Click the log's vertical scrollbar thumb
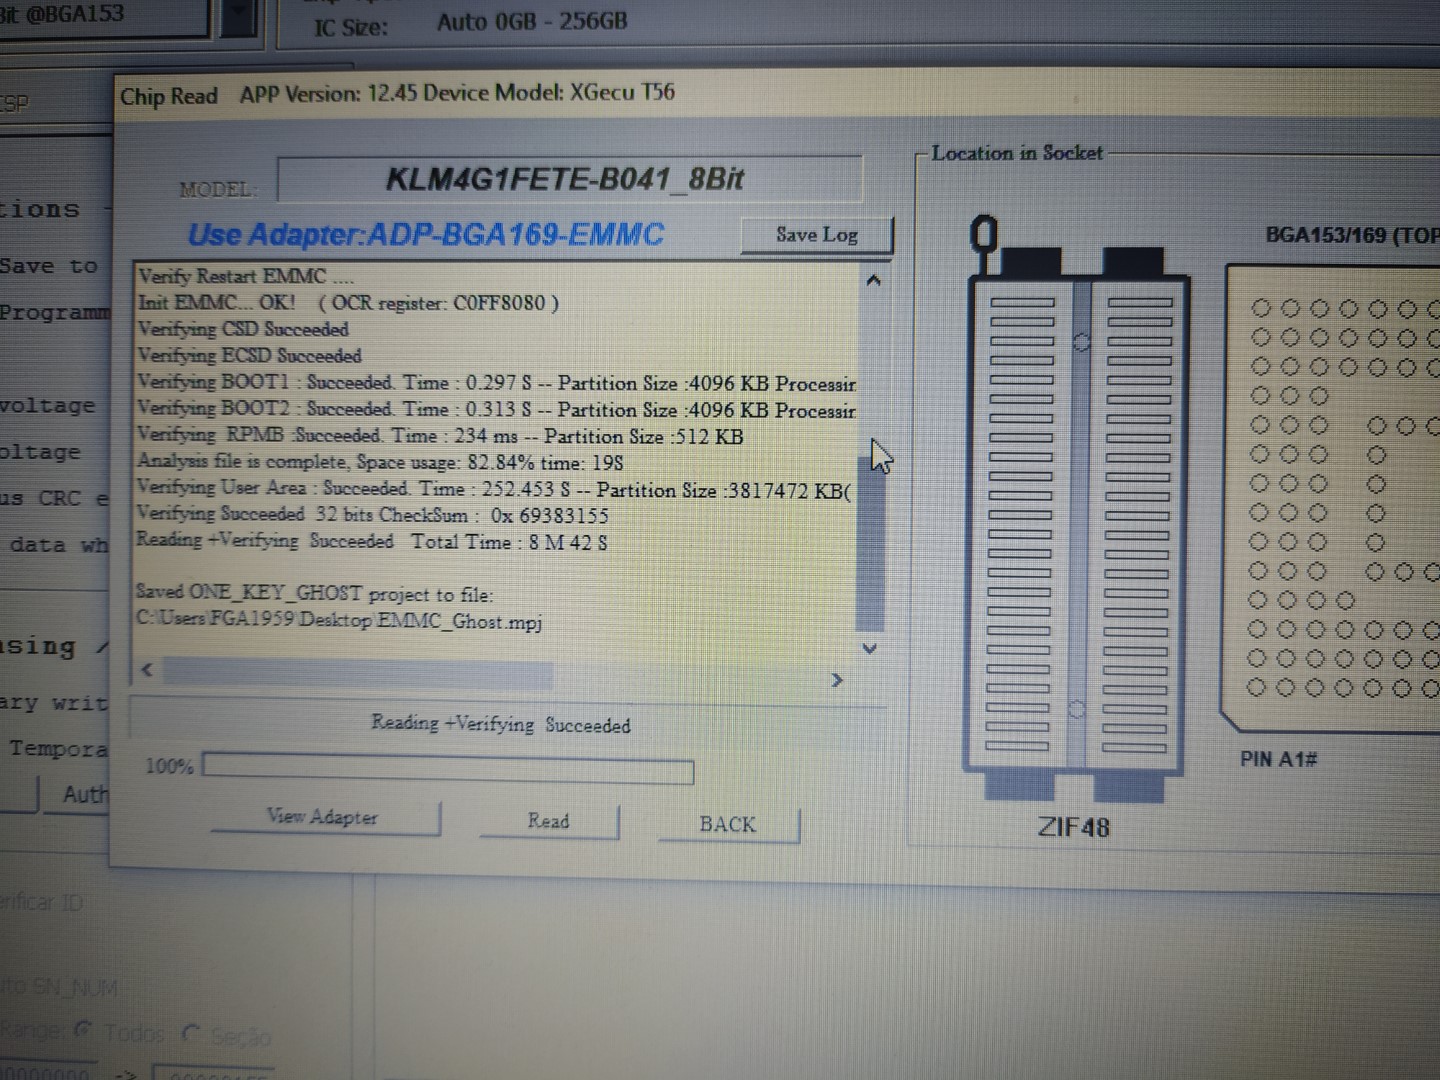The height and width of the screenshot is (1080, 1440). click(870, 540)
